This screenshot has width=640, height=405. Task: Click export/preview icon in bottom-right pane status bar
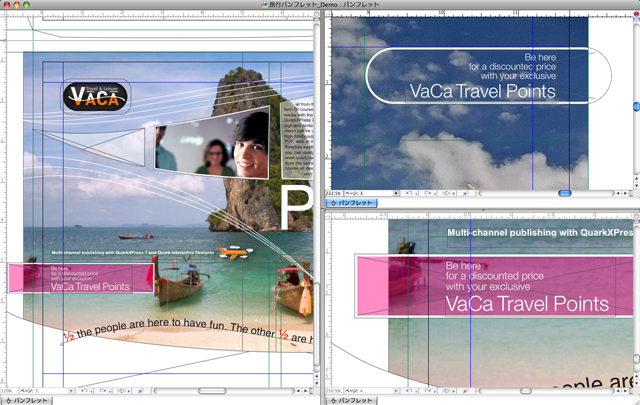[465, 391]
